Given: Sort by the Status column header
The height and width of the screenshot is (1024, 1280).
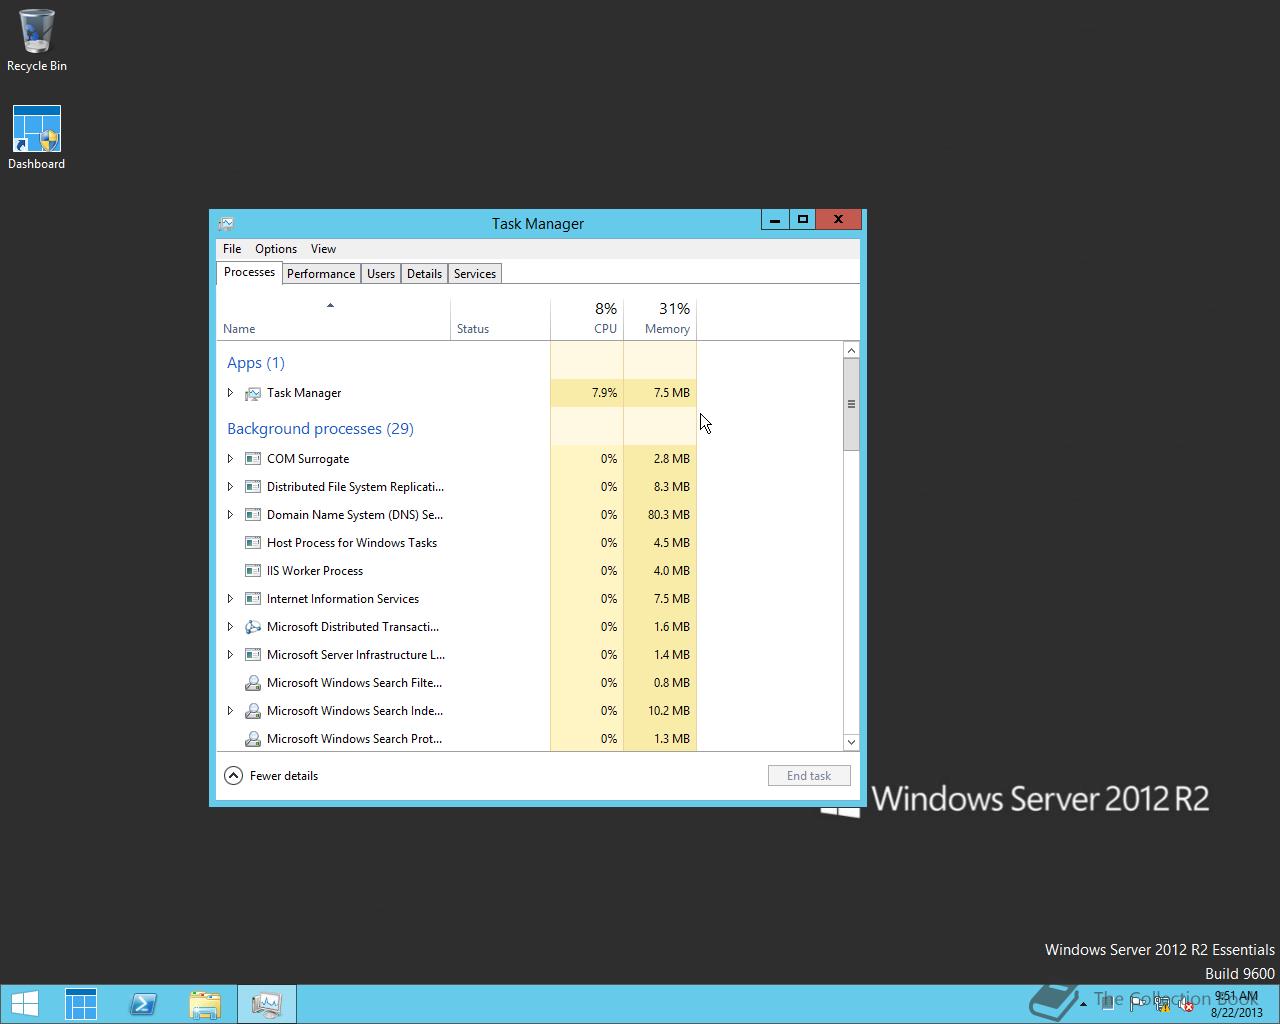Looking at the screenshot, I should (500, 319).
